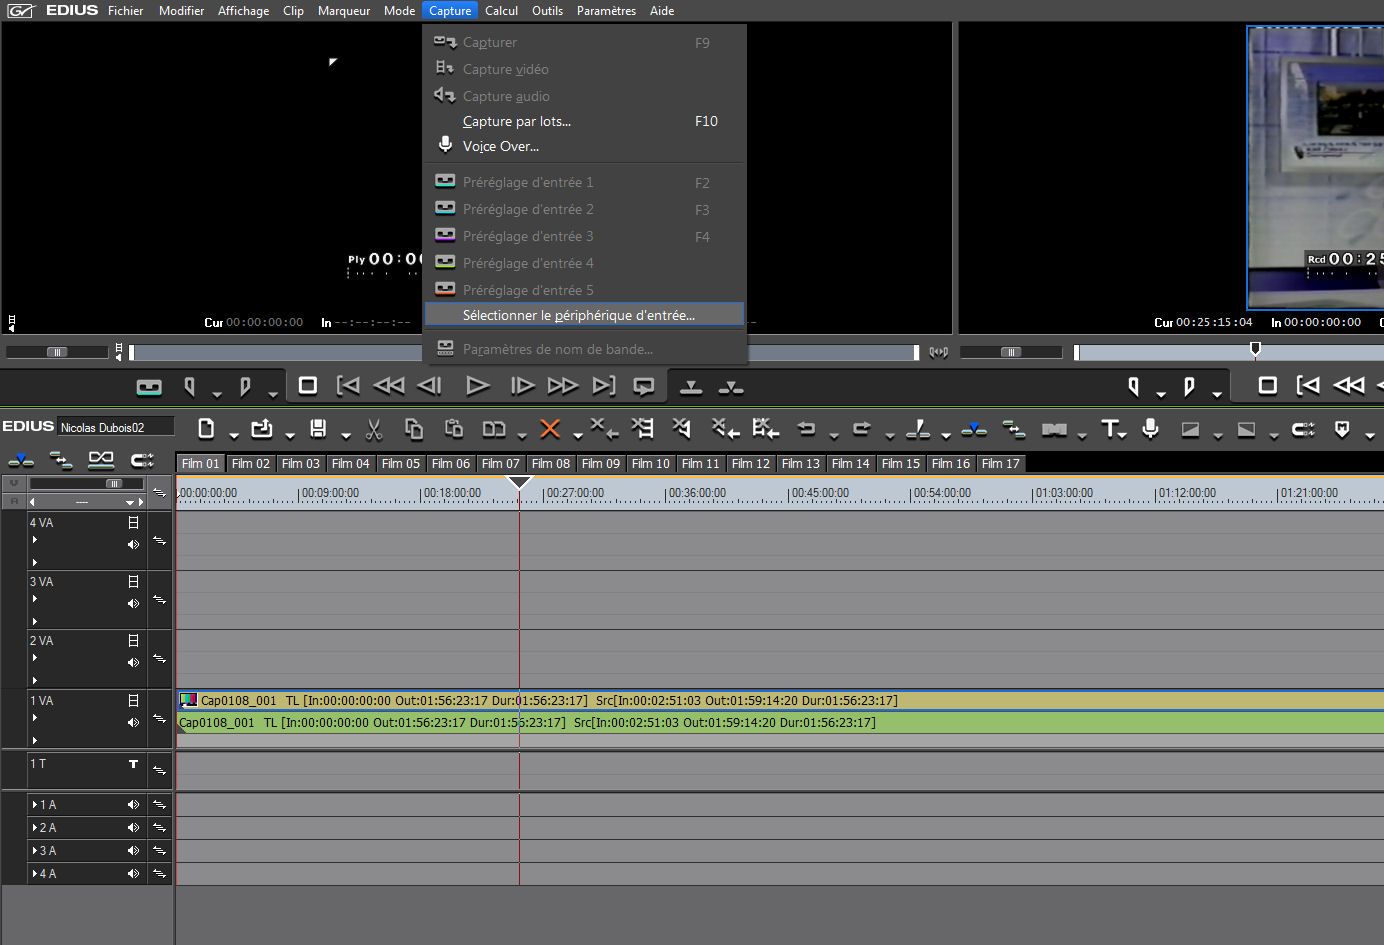This screenshot has height=945, width=1384.
Task: Open dropdown arrow beside Save icon
Action: [x=346, y=435]
